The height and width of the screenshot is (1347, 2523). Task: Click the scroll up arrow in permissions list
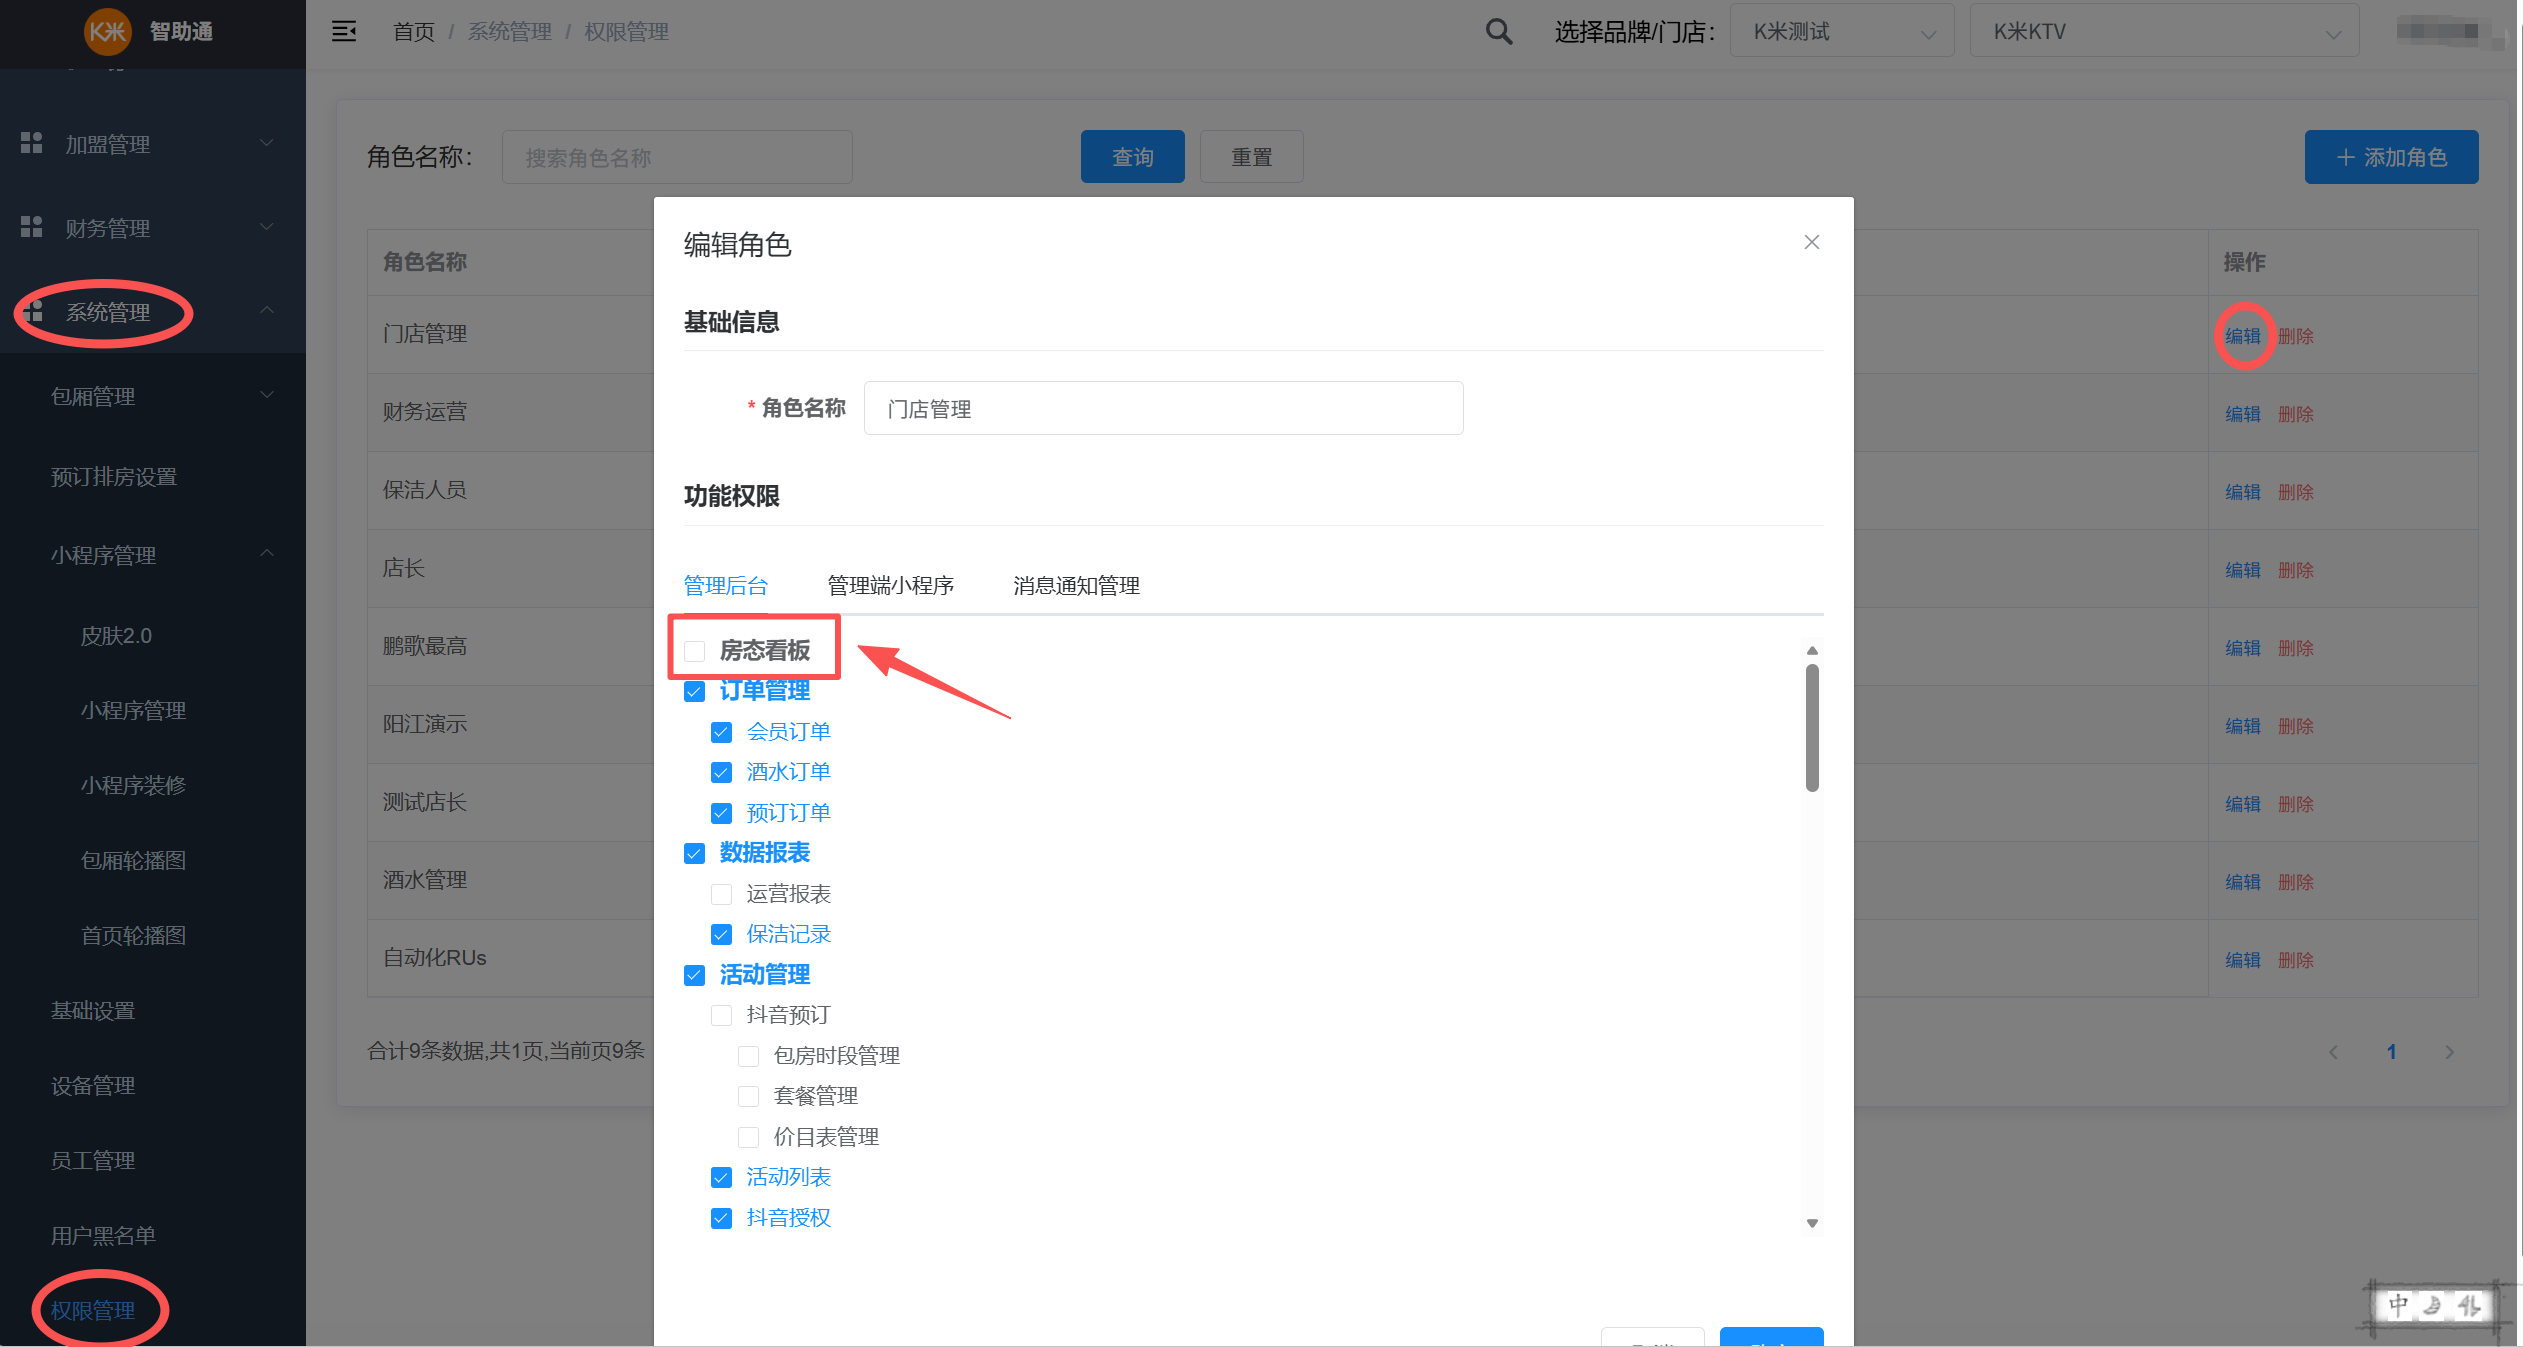[x=1812, y=651]
